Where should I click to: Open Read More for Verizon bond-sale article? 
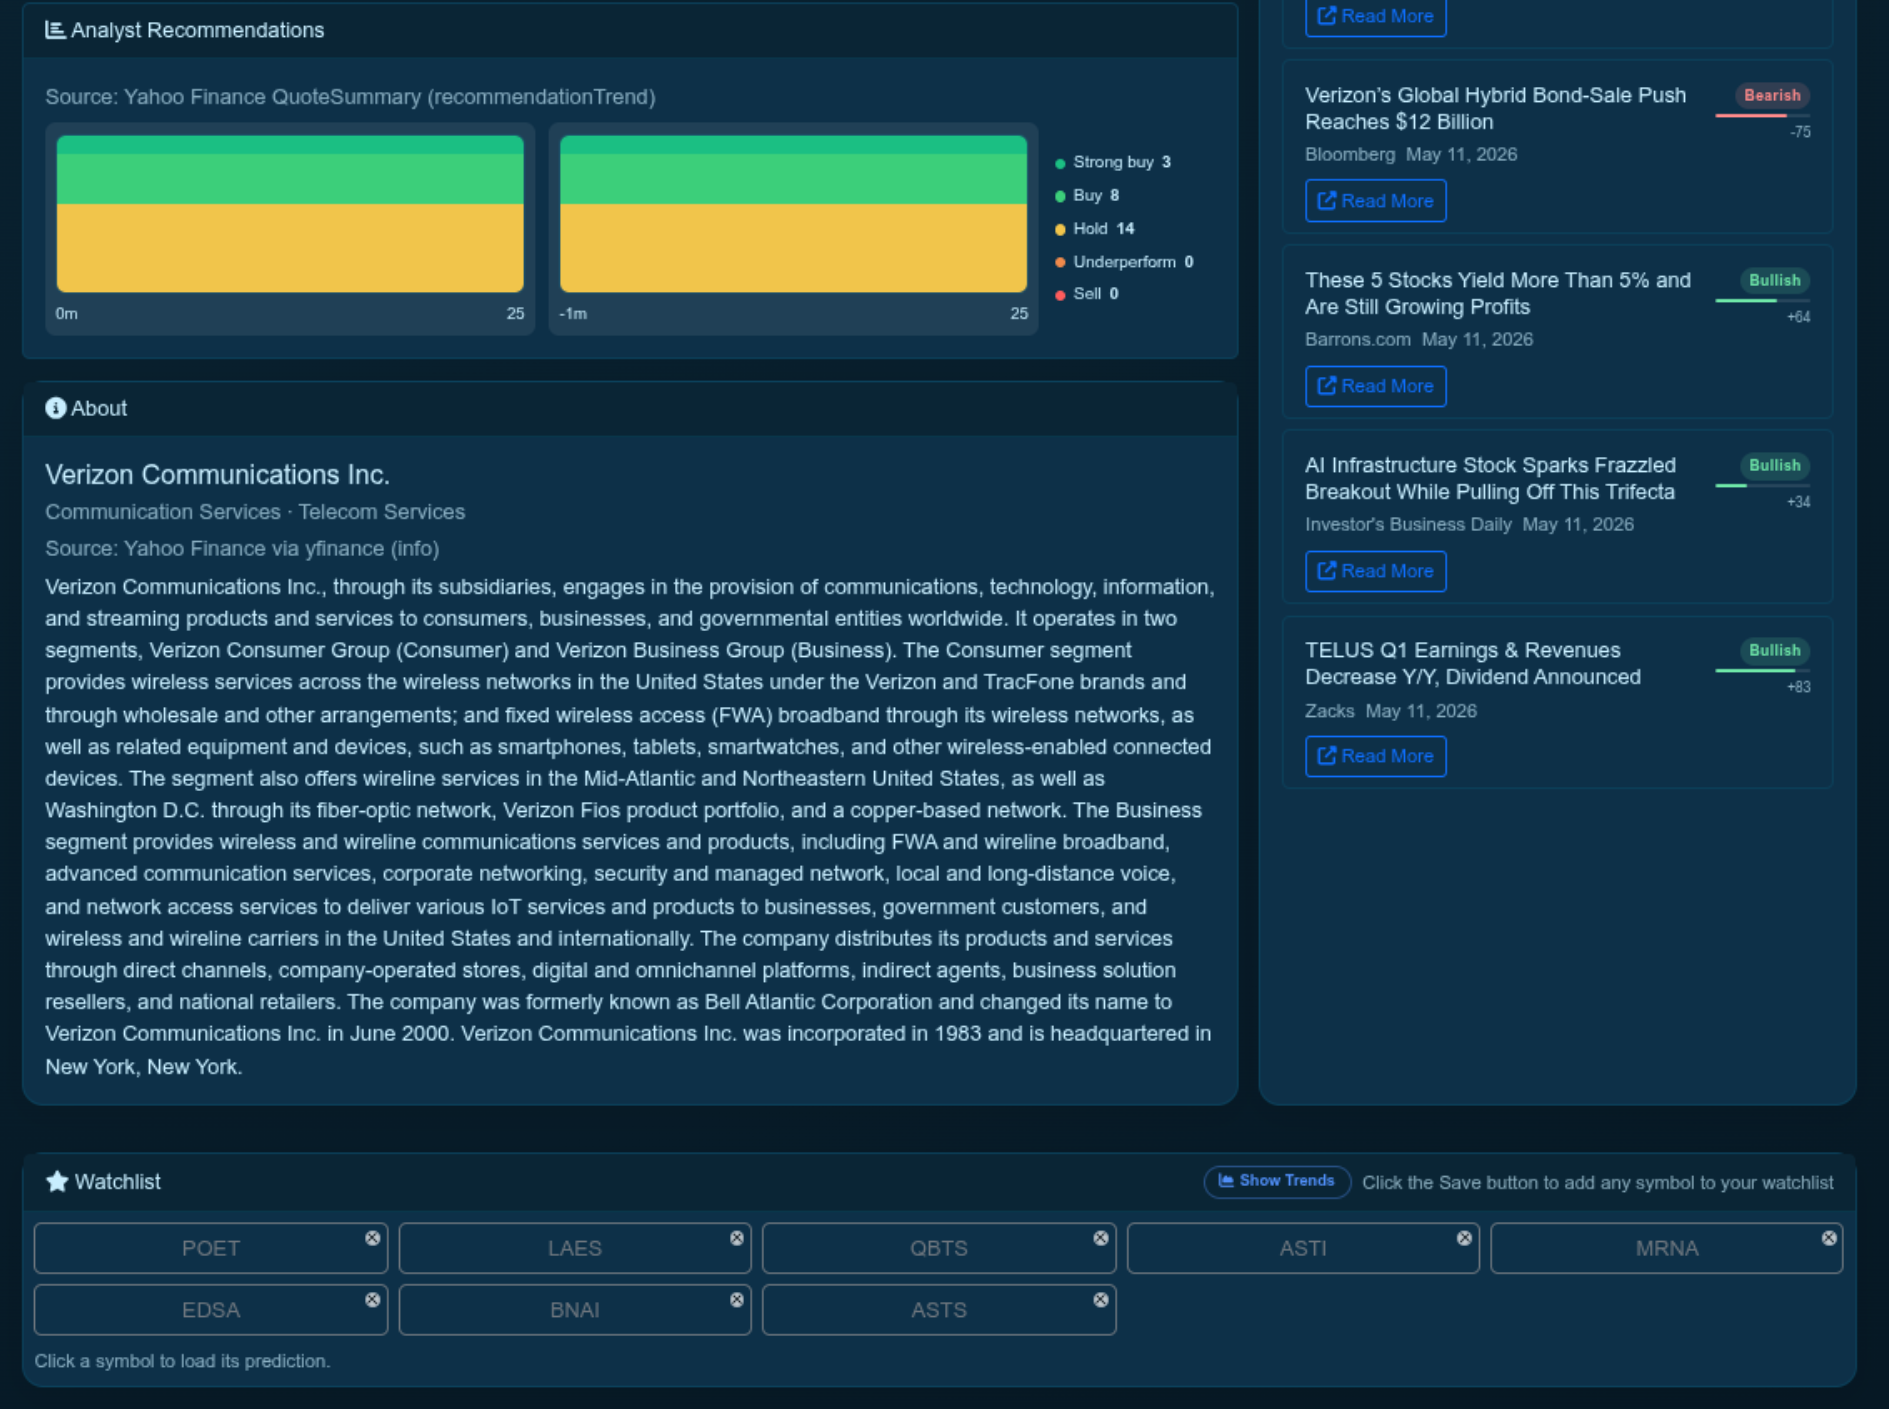(x=1375, y=201)
